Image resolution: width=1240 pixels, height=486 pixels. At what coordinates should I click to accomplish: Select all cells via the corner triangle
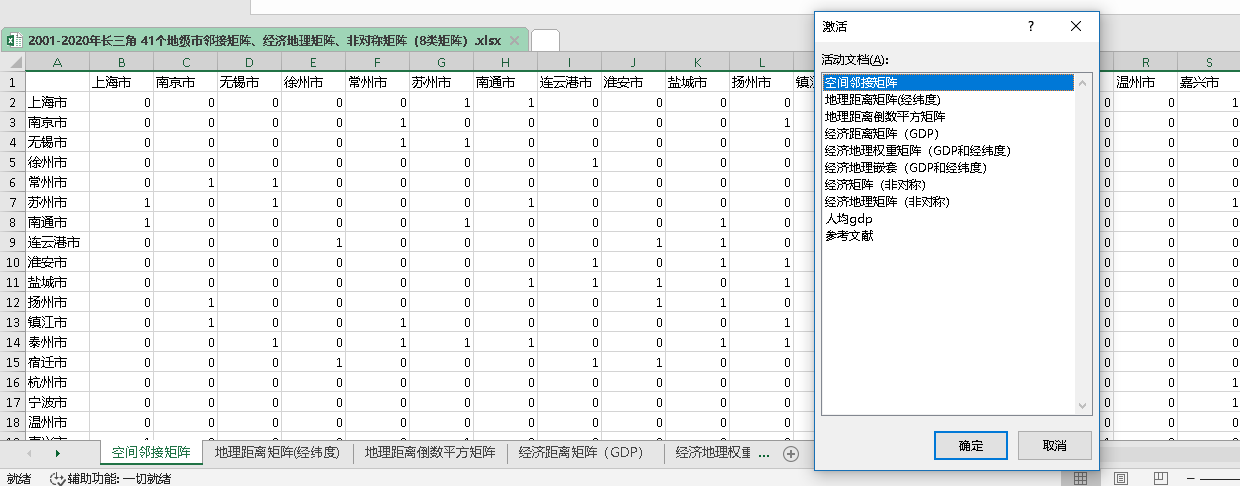point(13,62)
